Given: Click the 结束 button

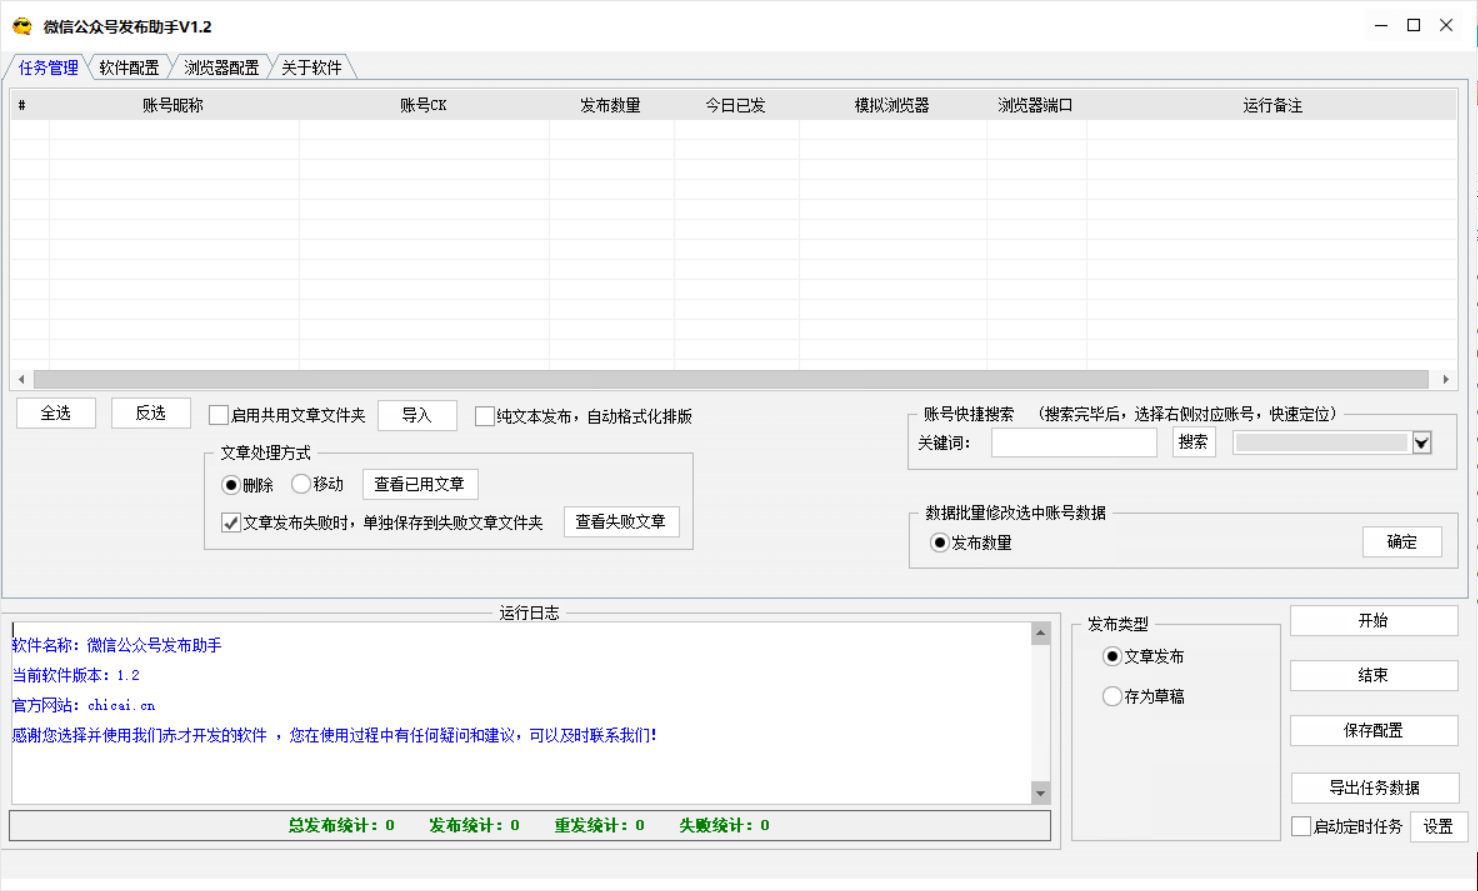Looking at the screenshot, I should (1374, 675).
